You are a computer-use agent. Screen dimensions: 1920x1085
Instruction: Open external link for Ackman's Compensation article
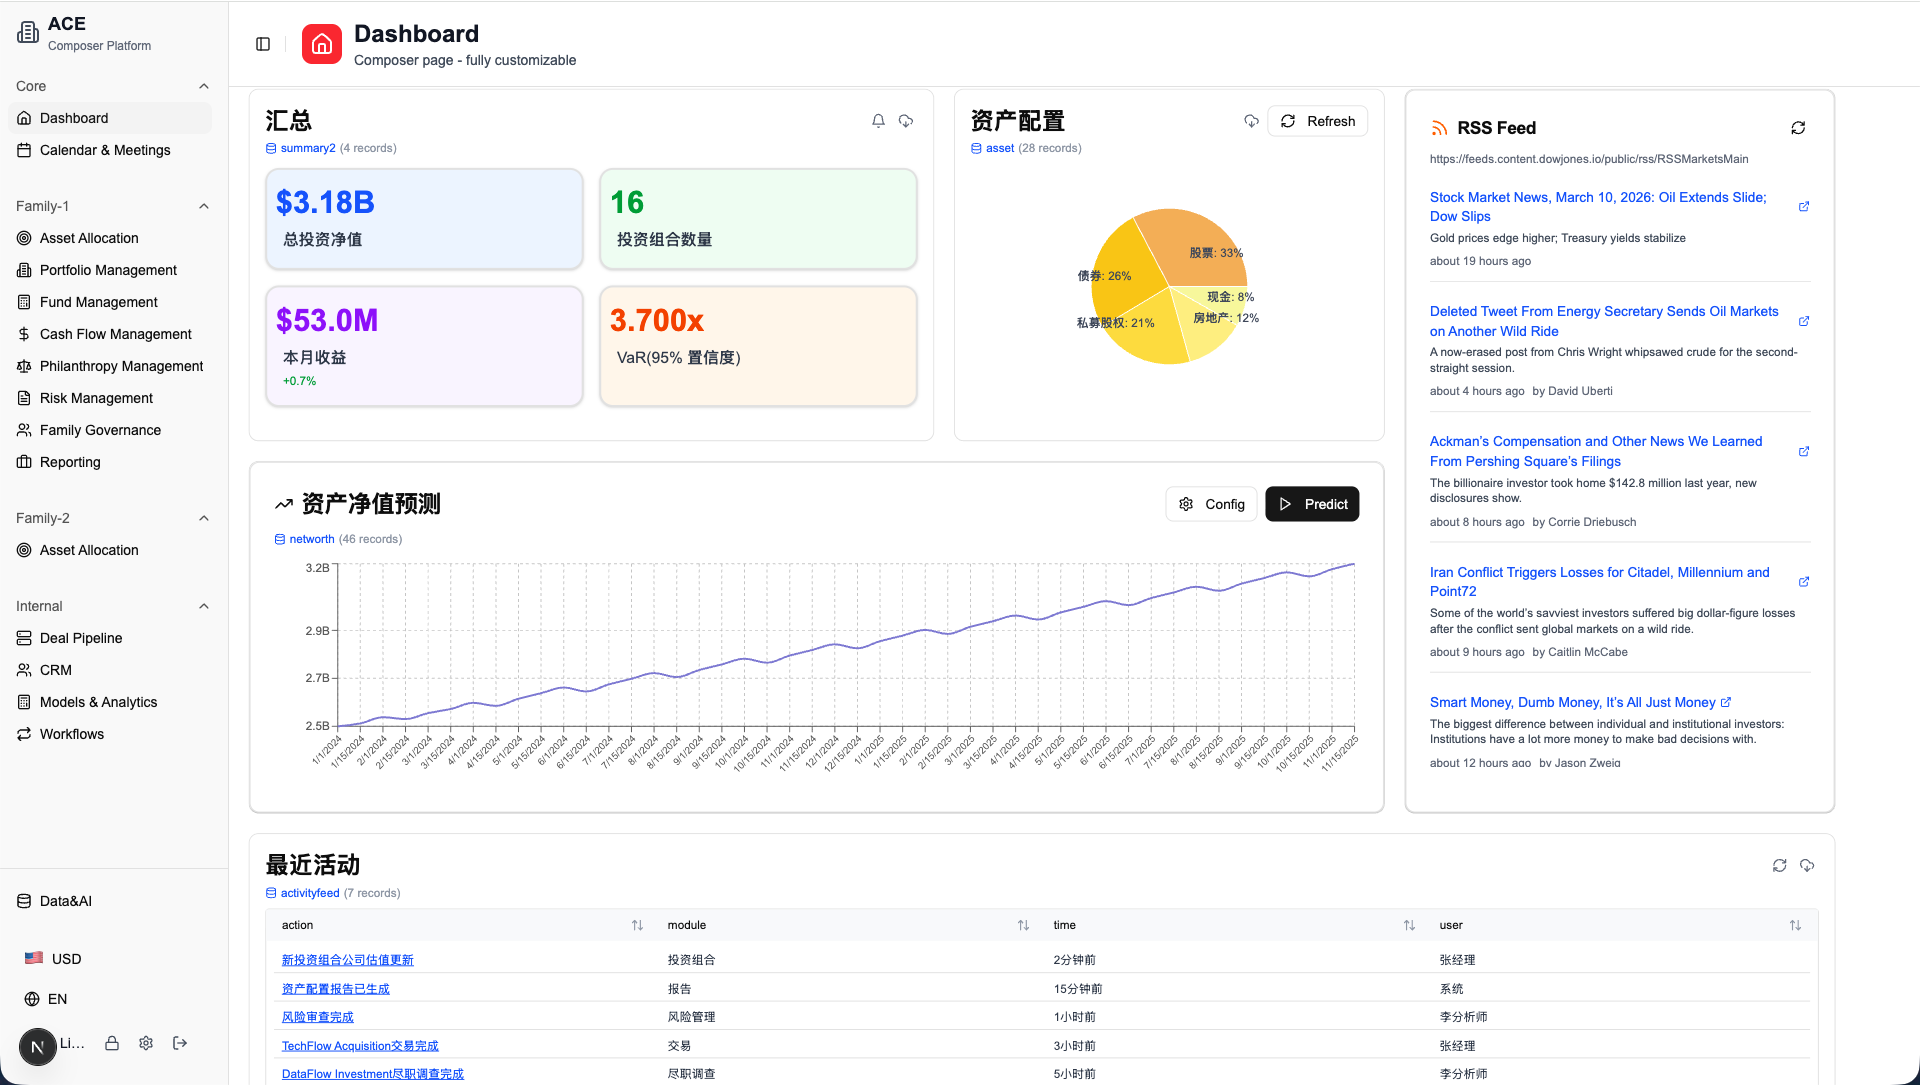[x=1804, y=451]
